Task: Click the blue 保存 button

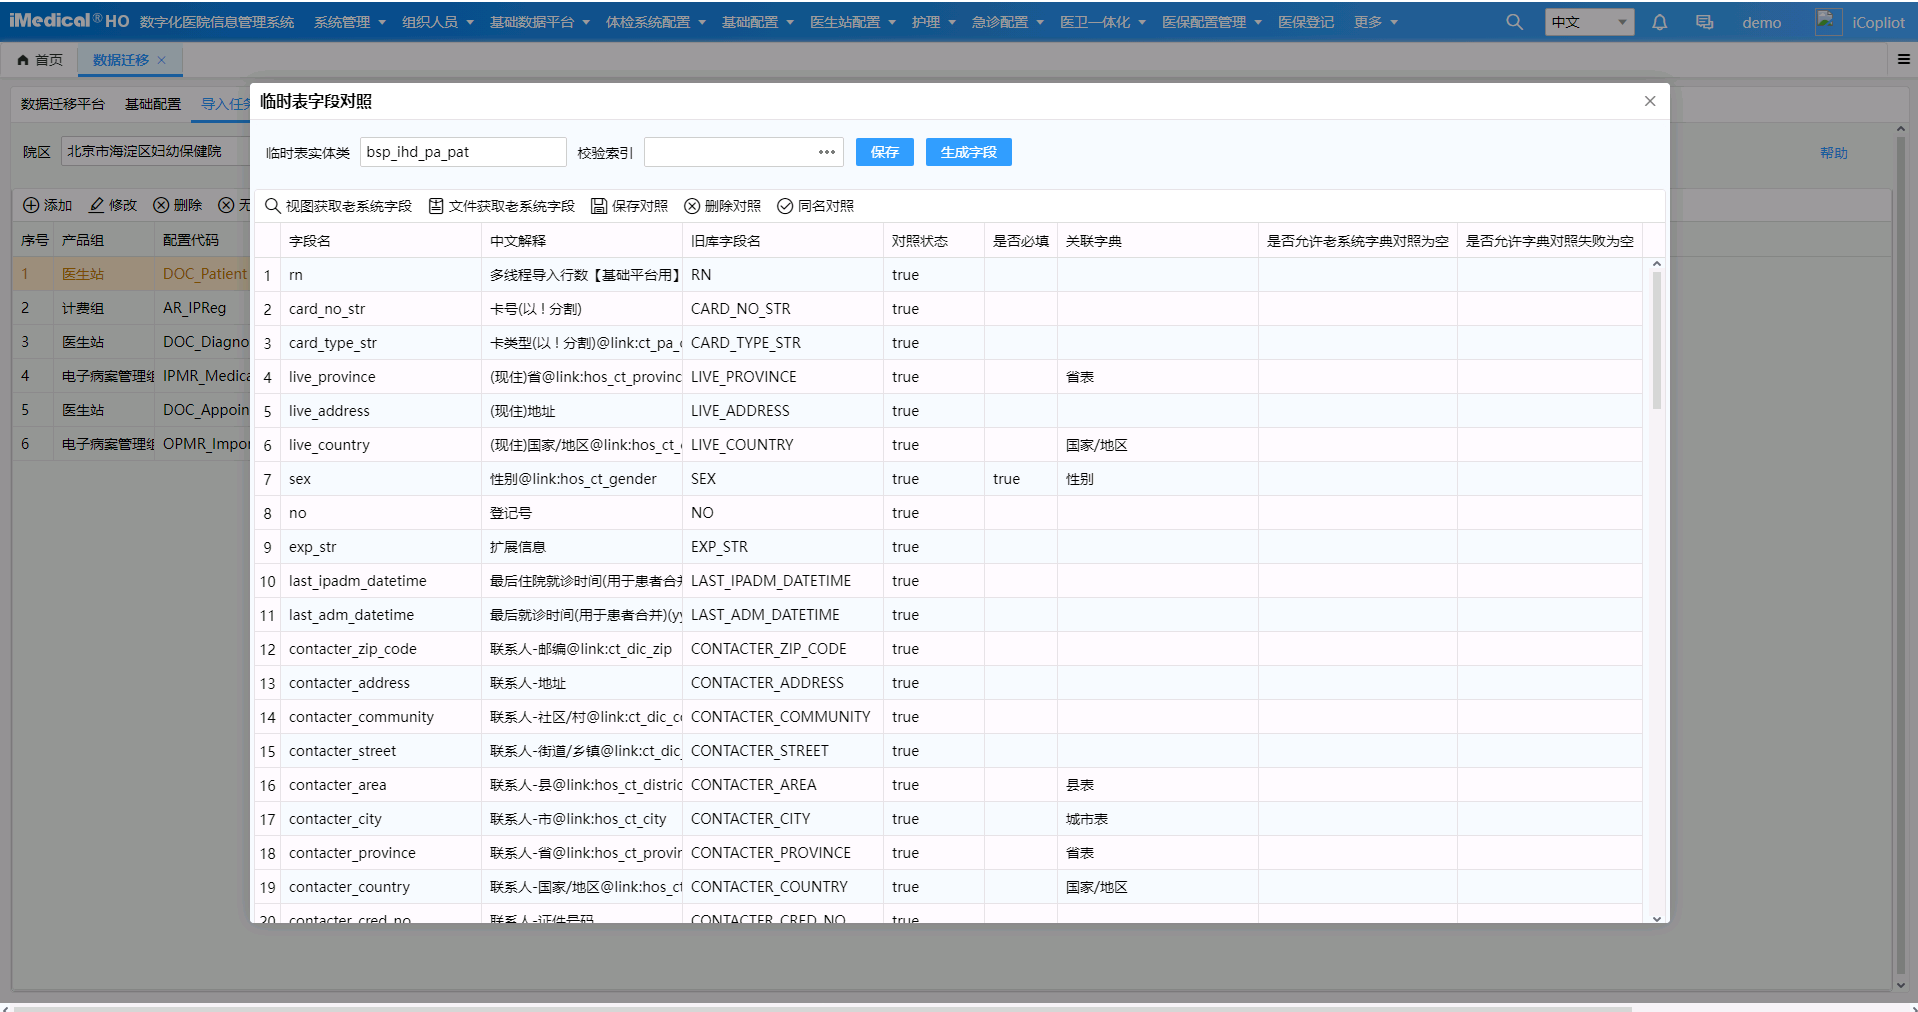Action: (x=885, y=152)
